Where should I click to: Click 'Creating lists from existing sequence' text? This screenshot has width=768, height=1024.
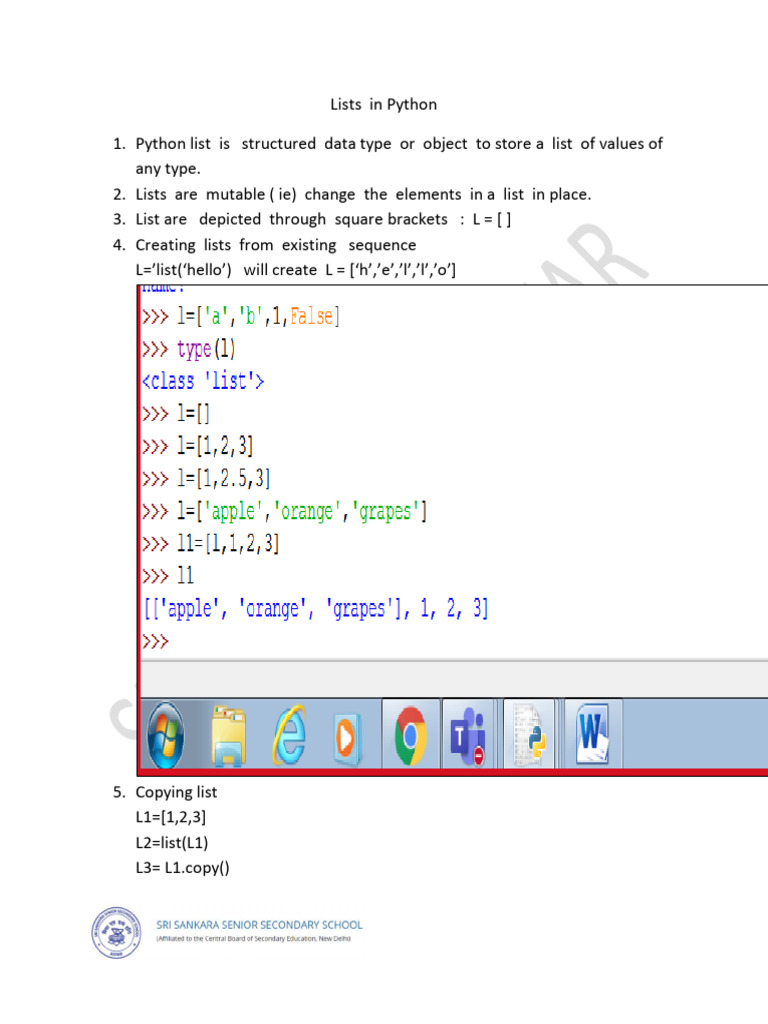(x=276, y=245)
